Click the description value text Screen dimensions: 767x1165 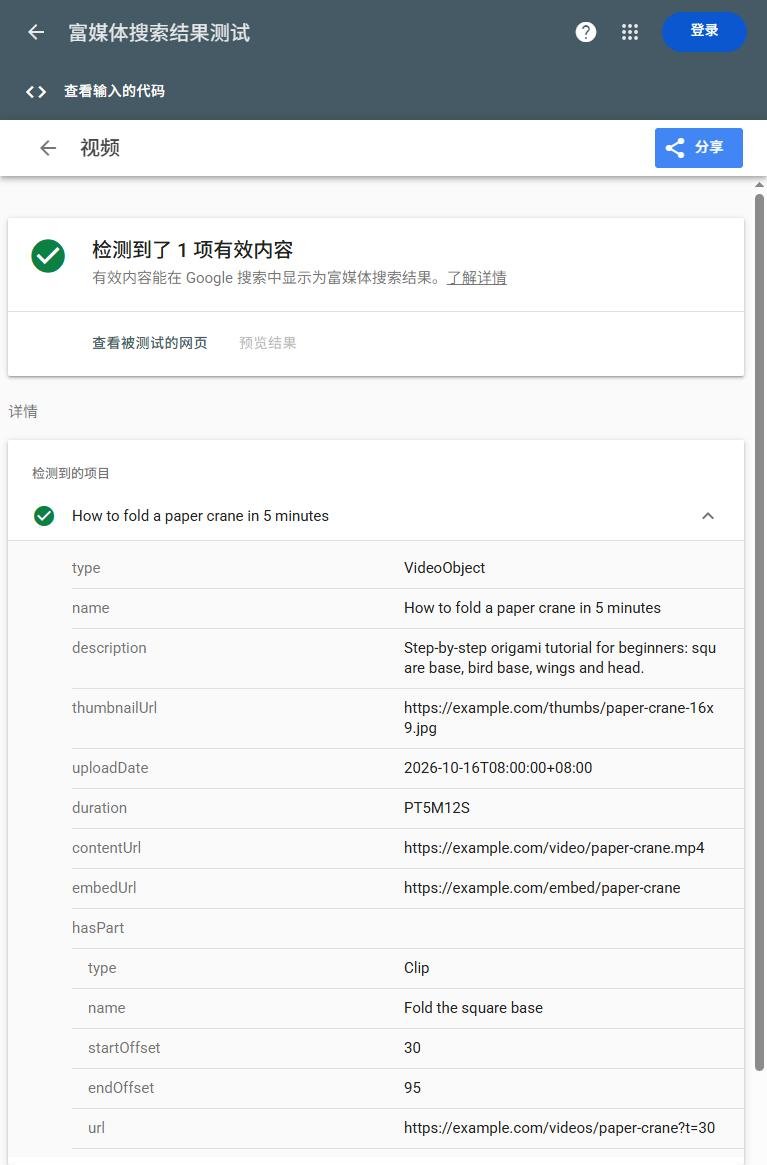pyautogui.click(x=560, y=658)
